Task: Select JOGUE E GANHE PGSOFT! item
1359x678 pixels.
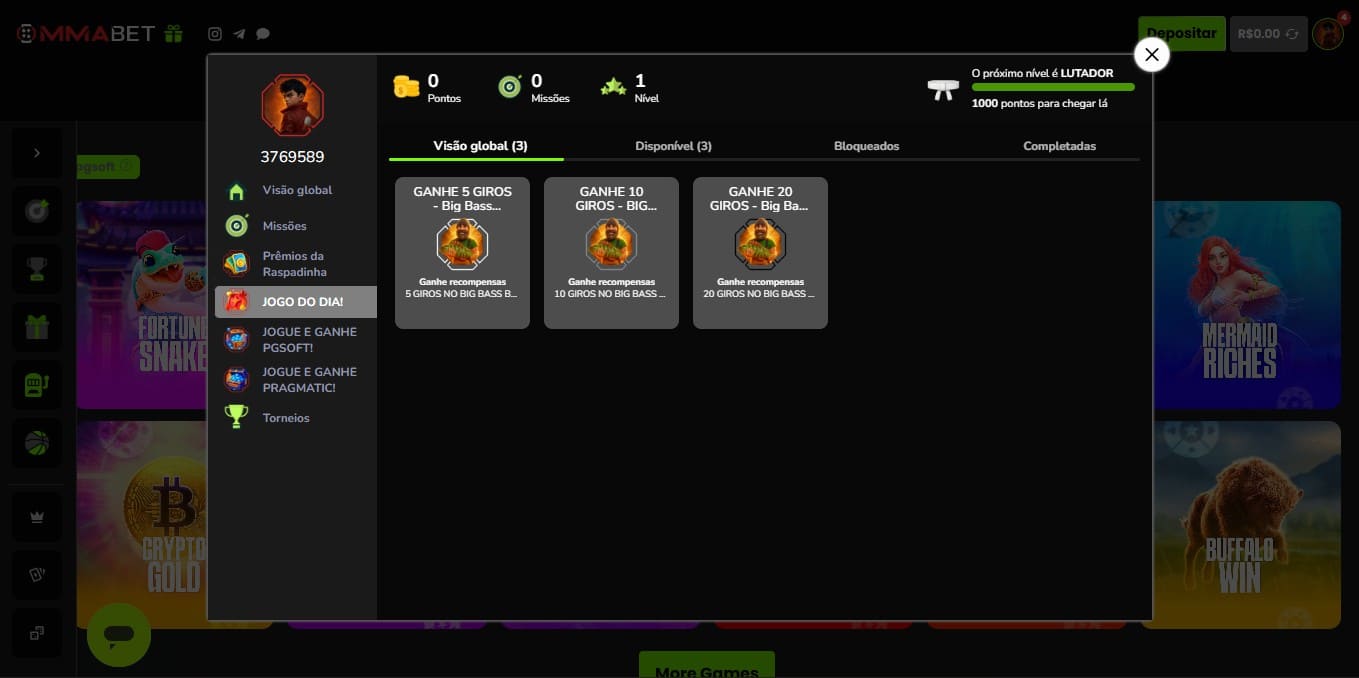Action: point(308,340)
